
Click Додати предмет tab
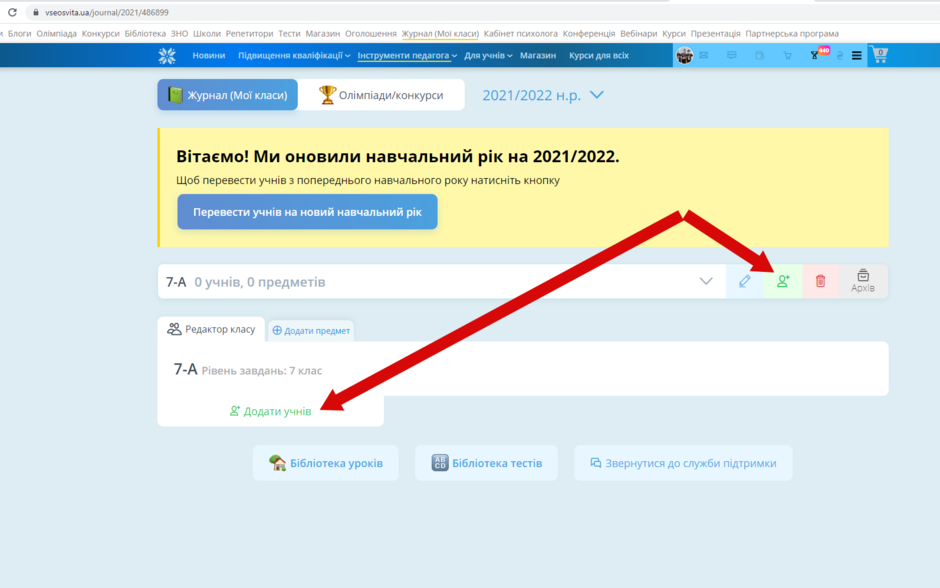[x=311, y=330]
